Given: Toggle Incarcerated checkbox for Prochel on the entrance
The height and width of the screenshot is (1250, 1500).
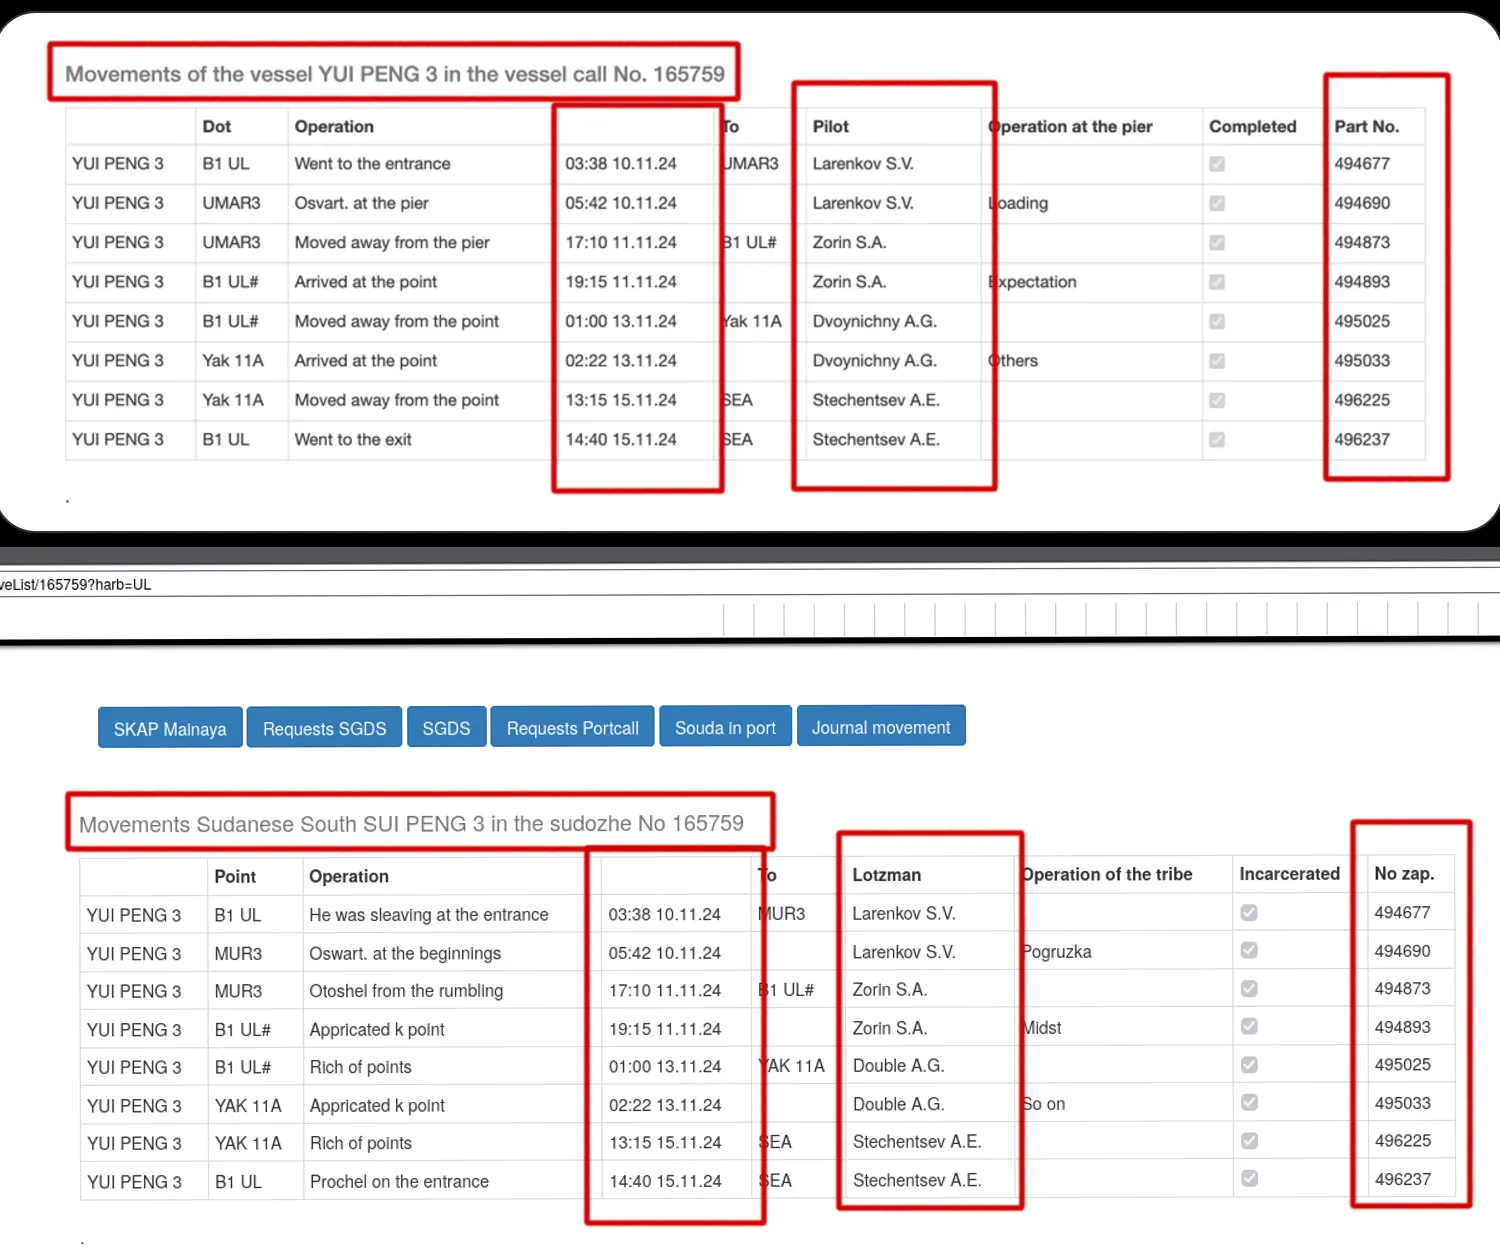Looking at the screenshot, I should coord(1249,1178).
